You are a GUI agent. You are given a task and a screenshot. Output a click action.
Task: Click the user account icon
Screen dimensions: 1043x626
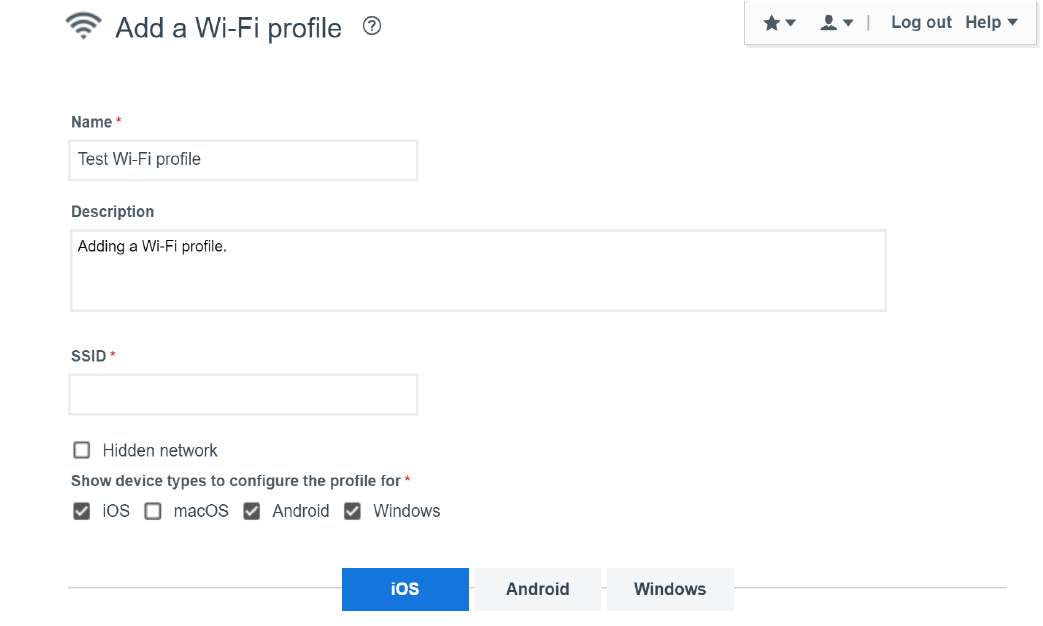pyautogui.click(x=828, y=23)
